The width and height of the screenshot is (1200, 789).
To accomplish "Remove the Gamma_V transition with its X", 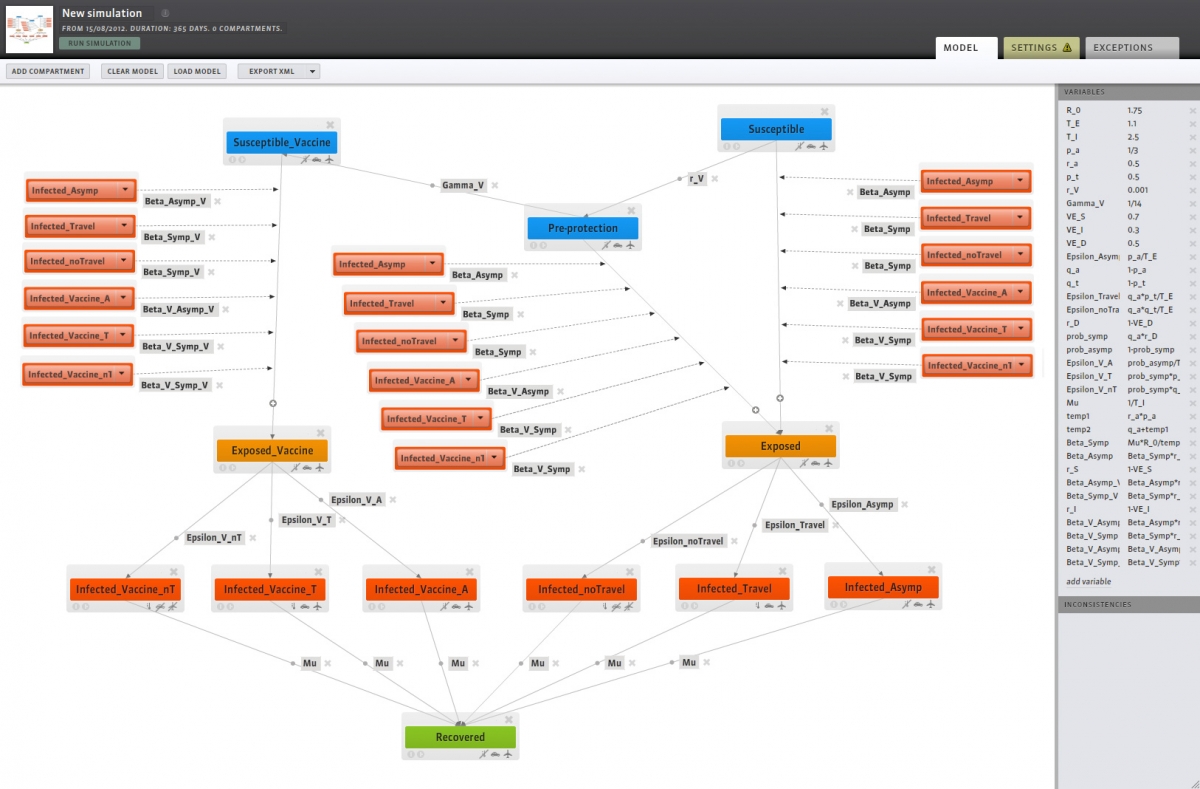I will [x=494, y=185].
